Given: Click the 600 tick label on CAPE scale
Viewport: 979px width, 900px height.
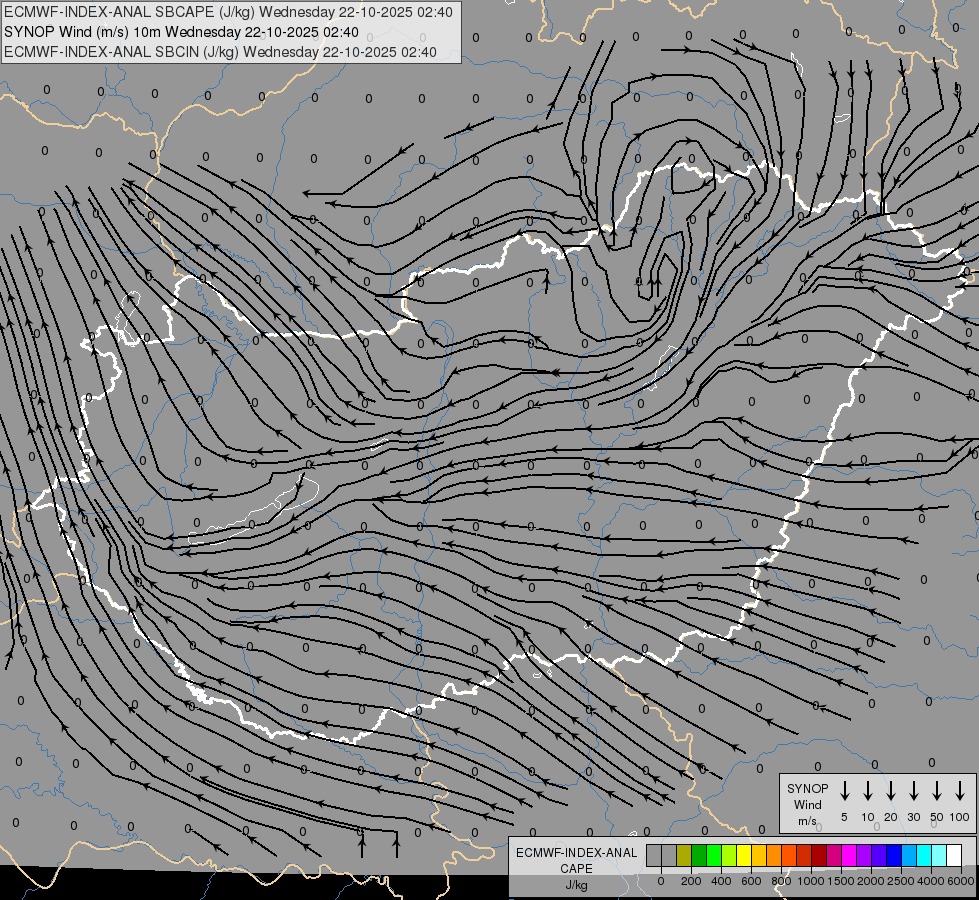Looking at the screenshot, I should pos(751,881).
